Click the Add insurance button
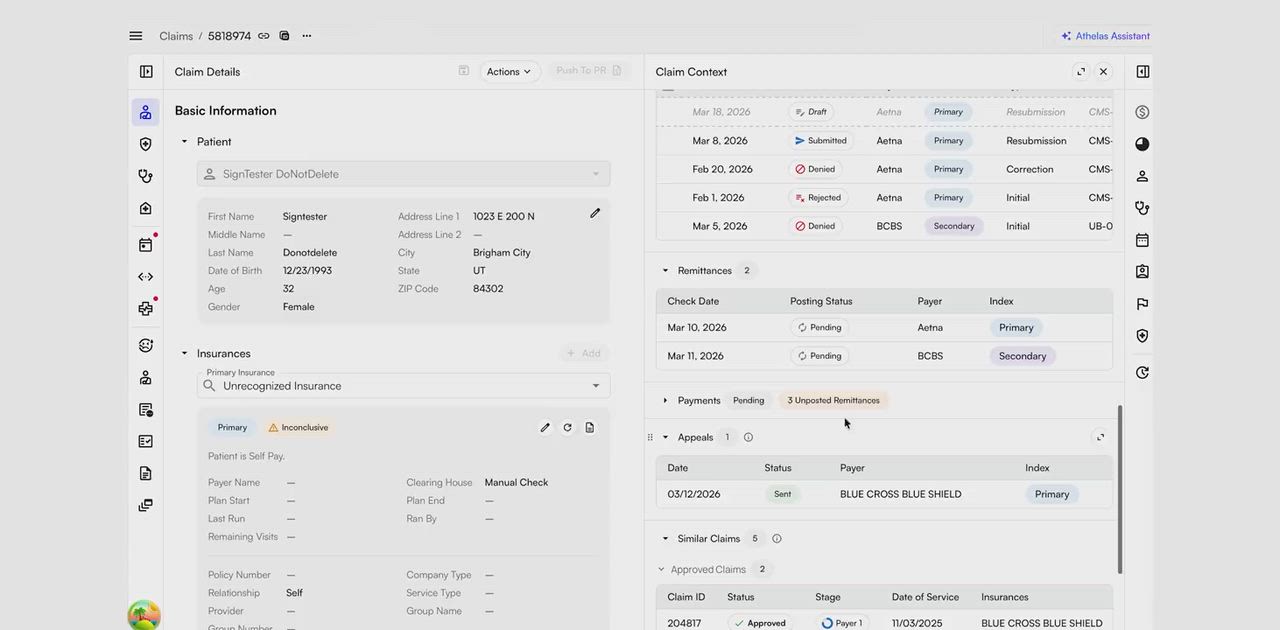This screenshot has height=630, width=1280. (x=584, y=353)
